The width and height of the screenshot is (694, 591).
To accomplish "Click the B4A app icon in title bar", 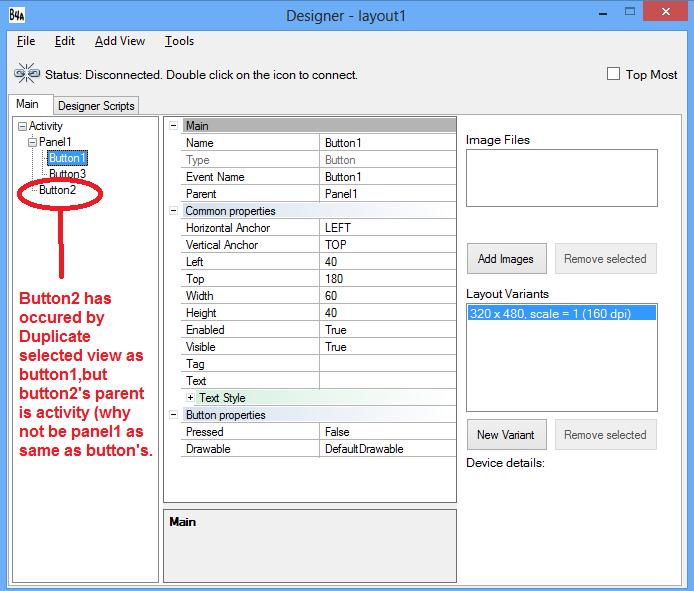I will click(x=17, y=15).
